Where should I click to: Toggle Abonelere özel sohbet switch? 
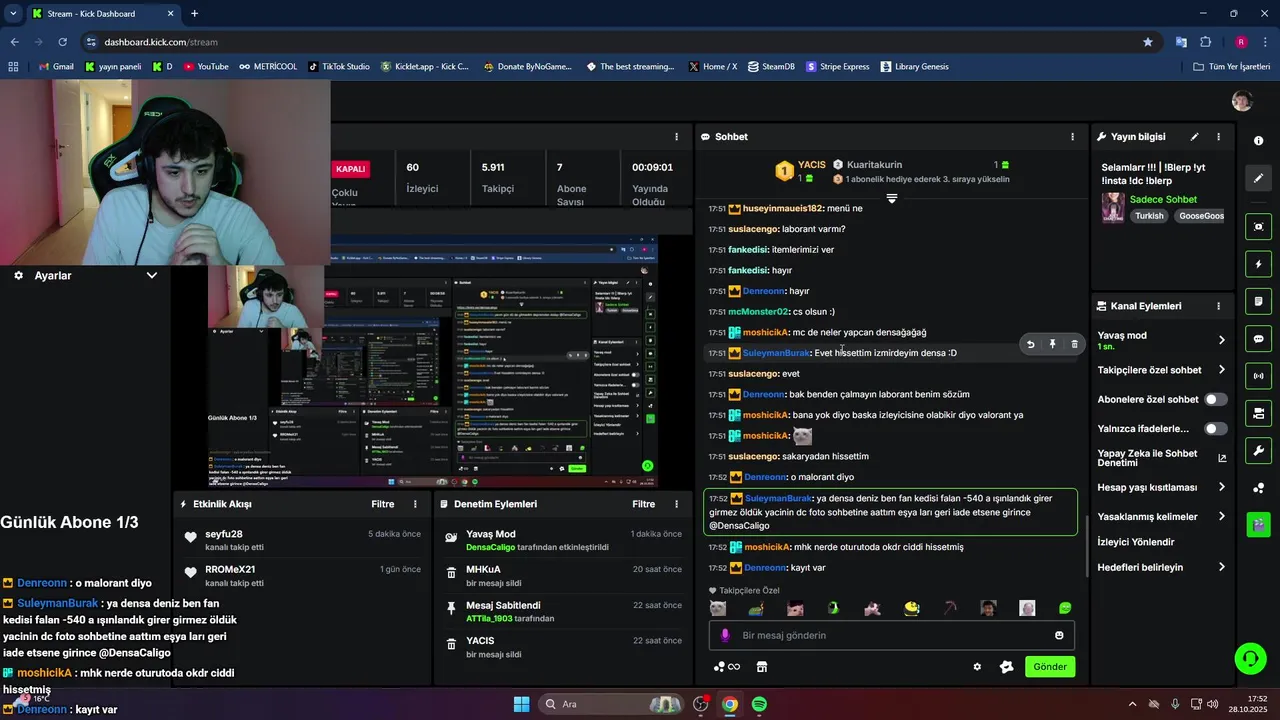(x=1215, y=399)
